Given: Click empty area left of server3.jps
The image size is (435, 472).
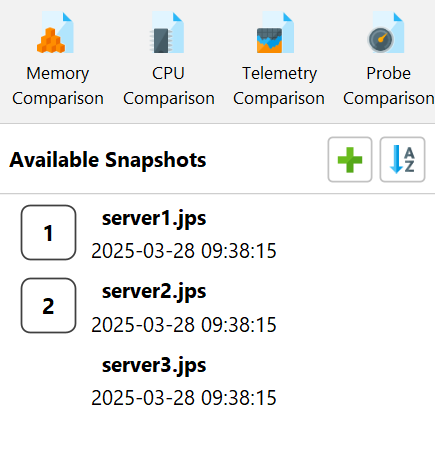Looking at the screenshot, I should (x=48, y=380).
